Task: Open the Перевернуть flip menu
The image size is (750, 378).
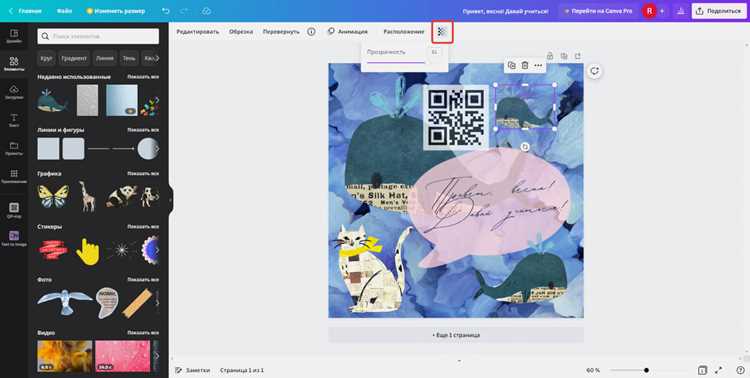Action: pos(281,32)
